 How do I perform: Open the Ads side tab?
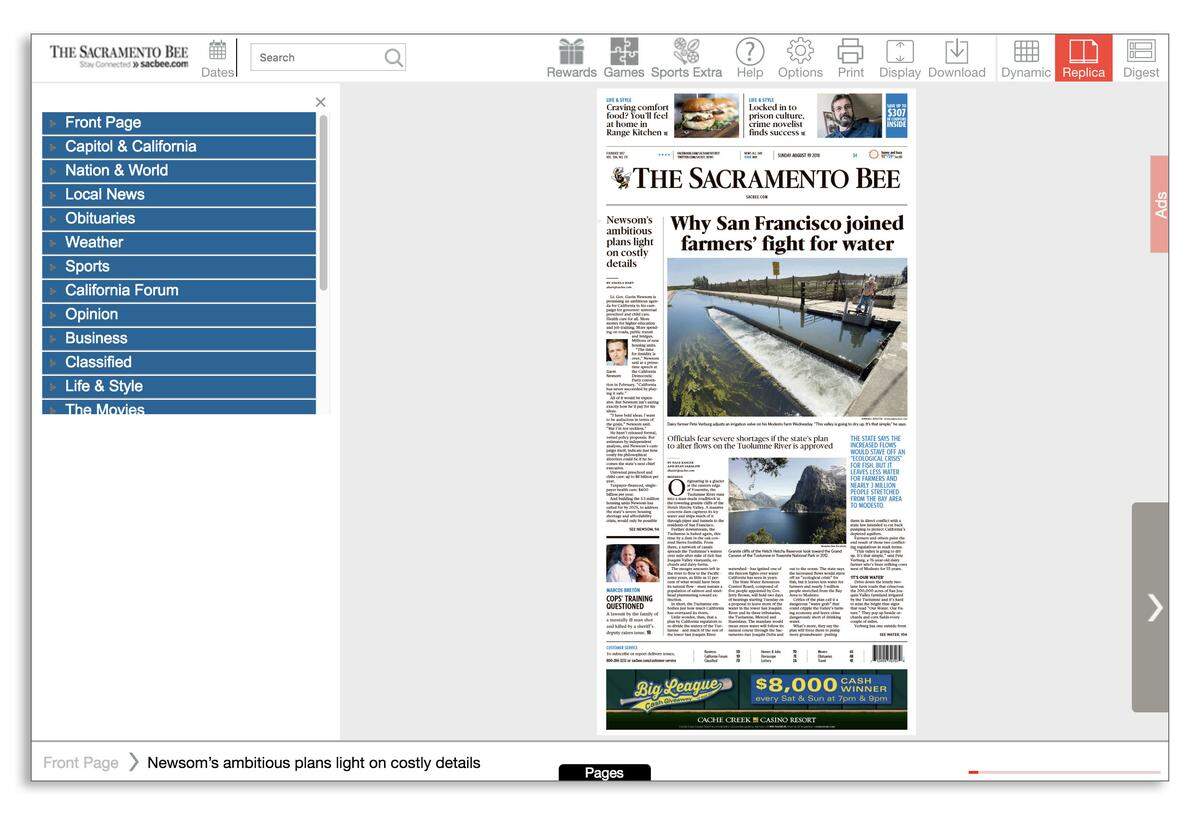pos(1159,204)
